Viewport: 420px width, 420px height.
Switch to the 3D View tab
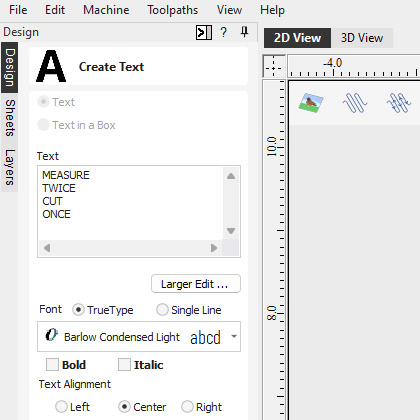pos(362,38)
